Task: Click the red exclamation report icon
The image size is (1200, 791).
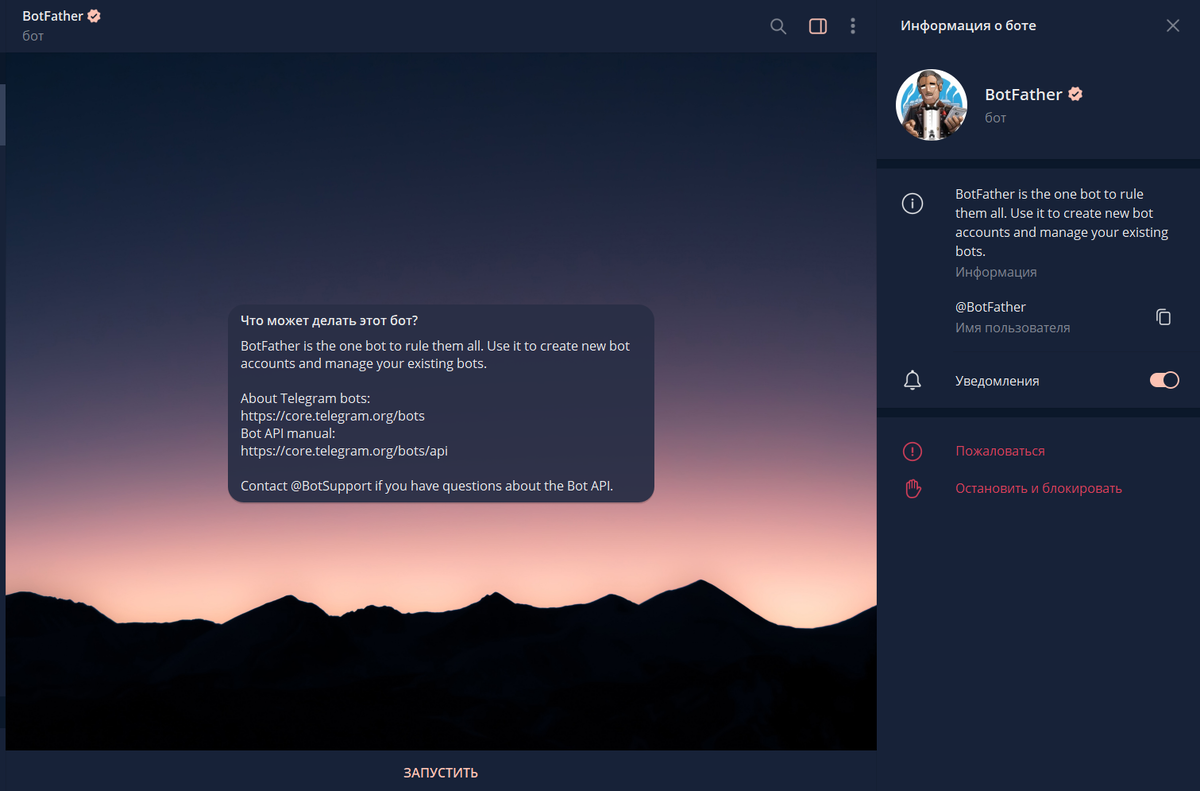Action: 912,451
